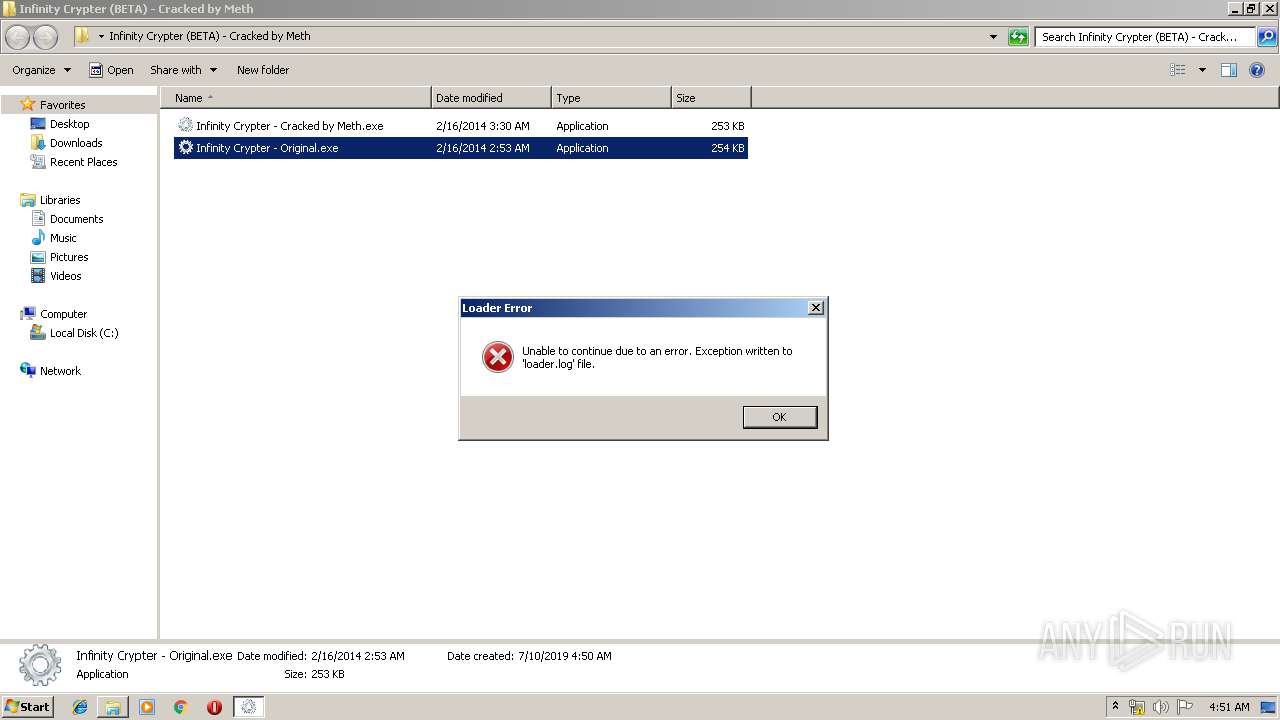1280x720 pixels.
Task: Click the Music note icon in Libraries
Action: pyautogui.click(x=38, y=238)
